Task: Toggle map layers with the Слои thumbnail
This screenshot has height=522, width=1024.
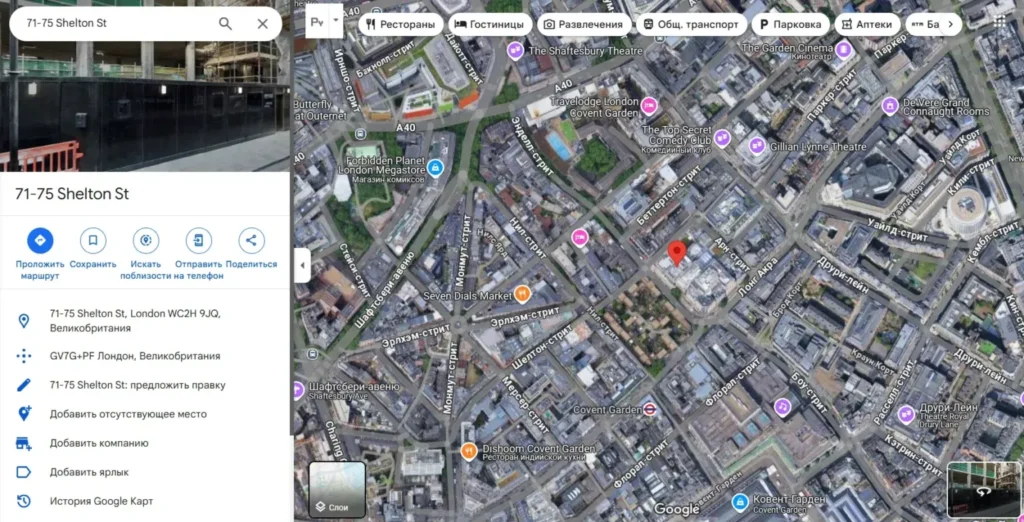Action: coord(337,489)
